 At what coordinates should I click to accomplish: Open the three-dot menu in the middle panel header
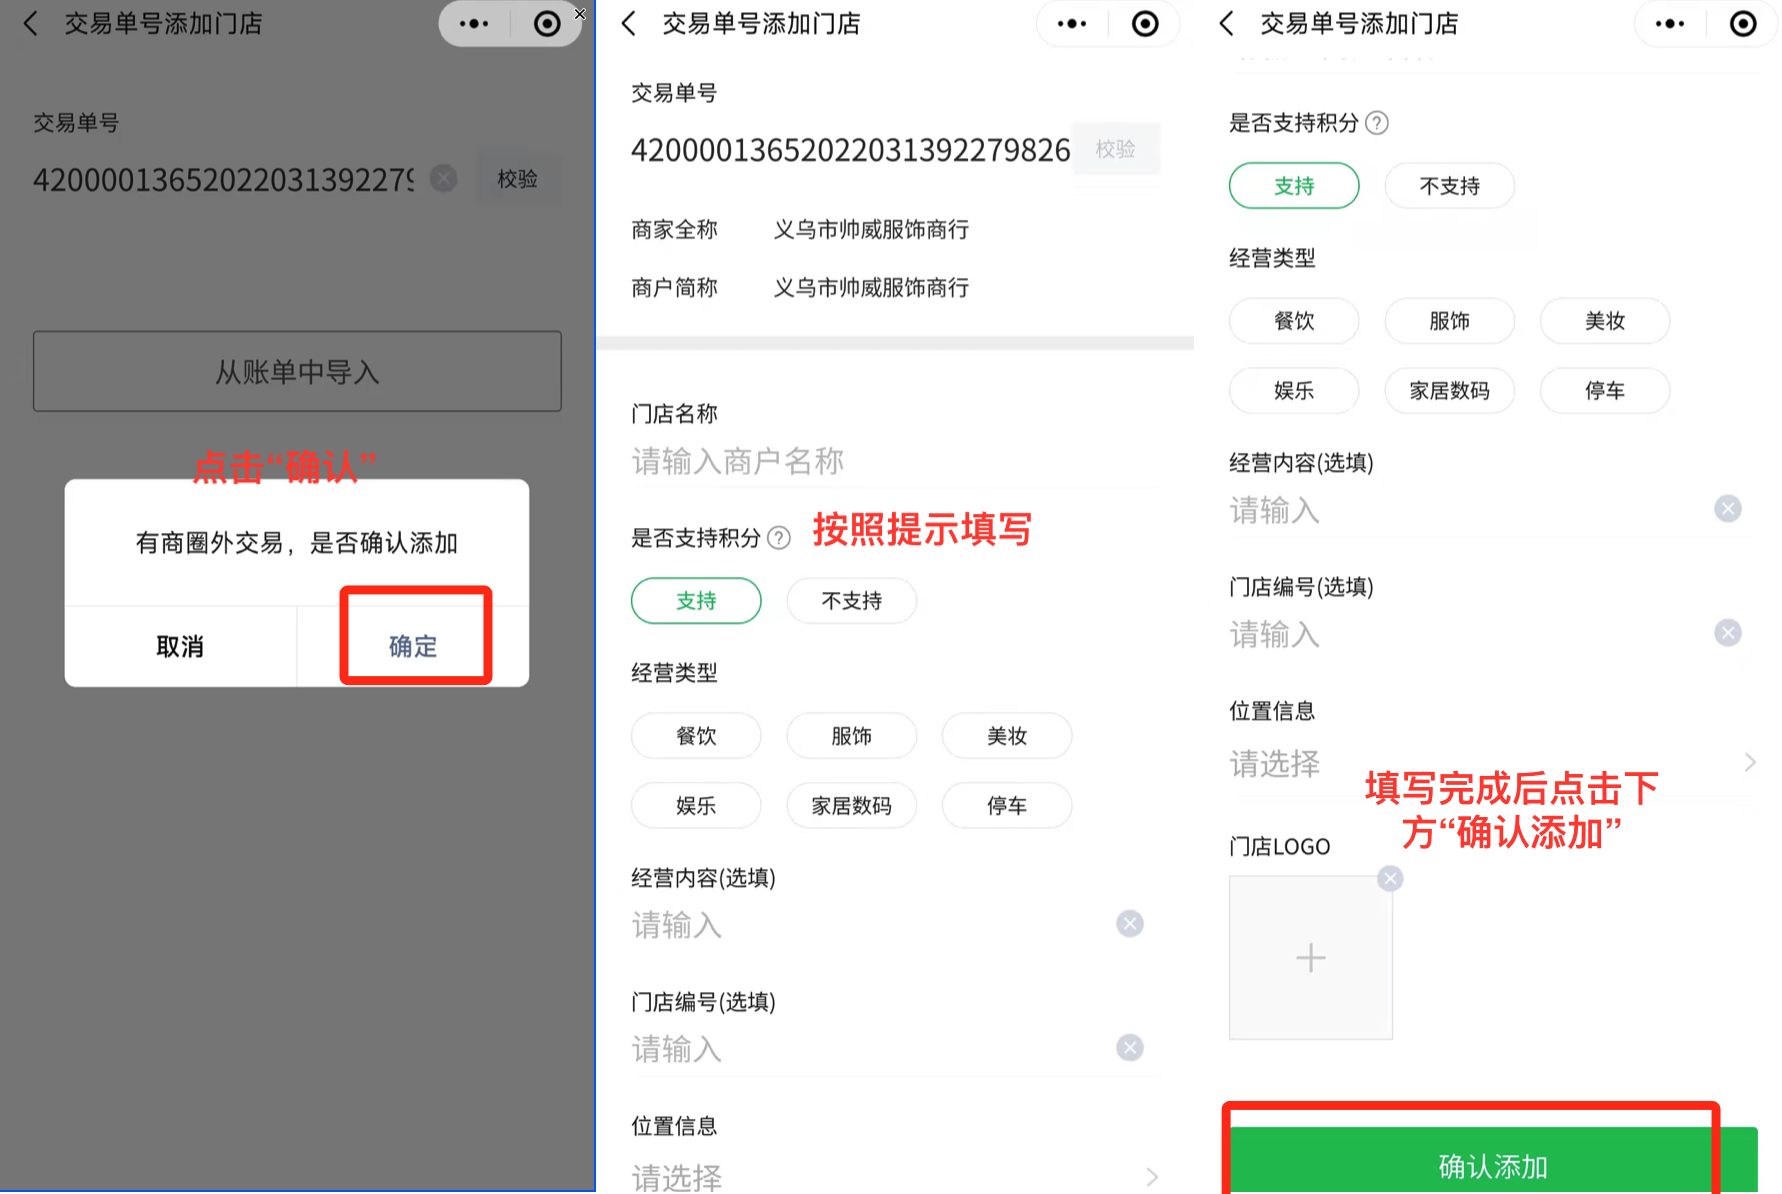[1071, 24]
